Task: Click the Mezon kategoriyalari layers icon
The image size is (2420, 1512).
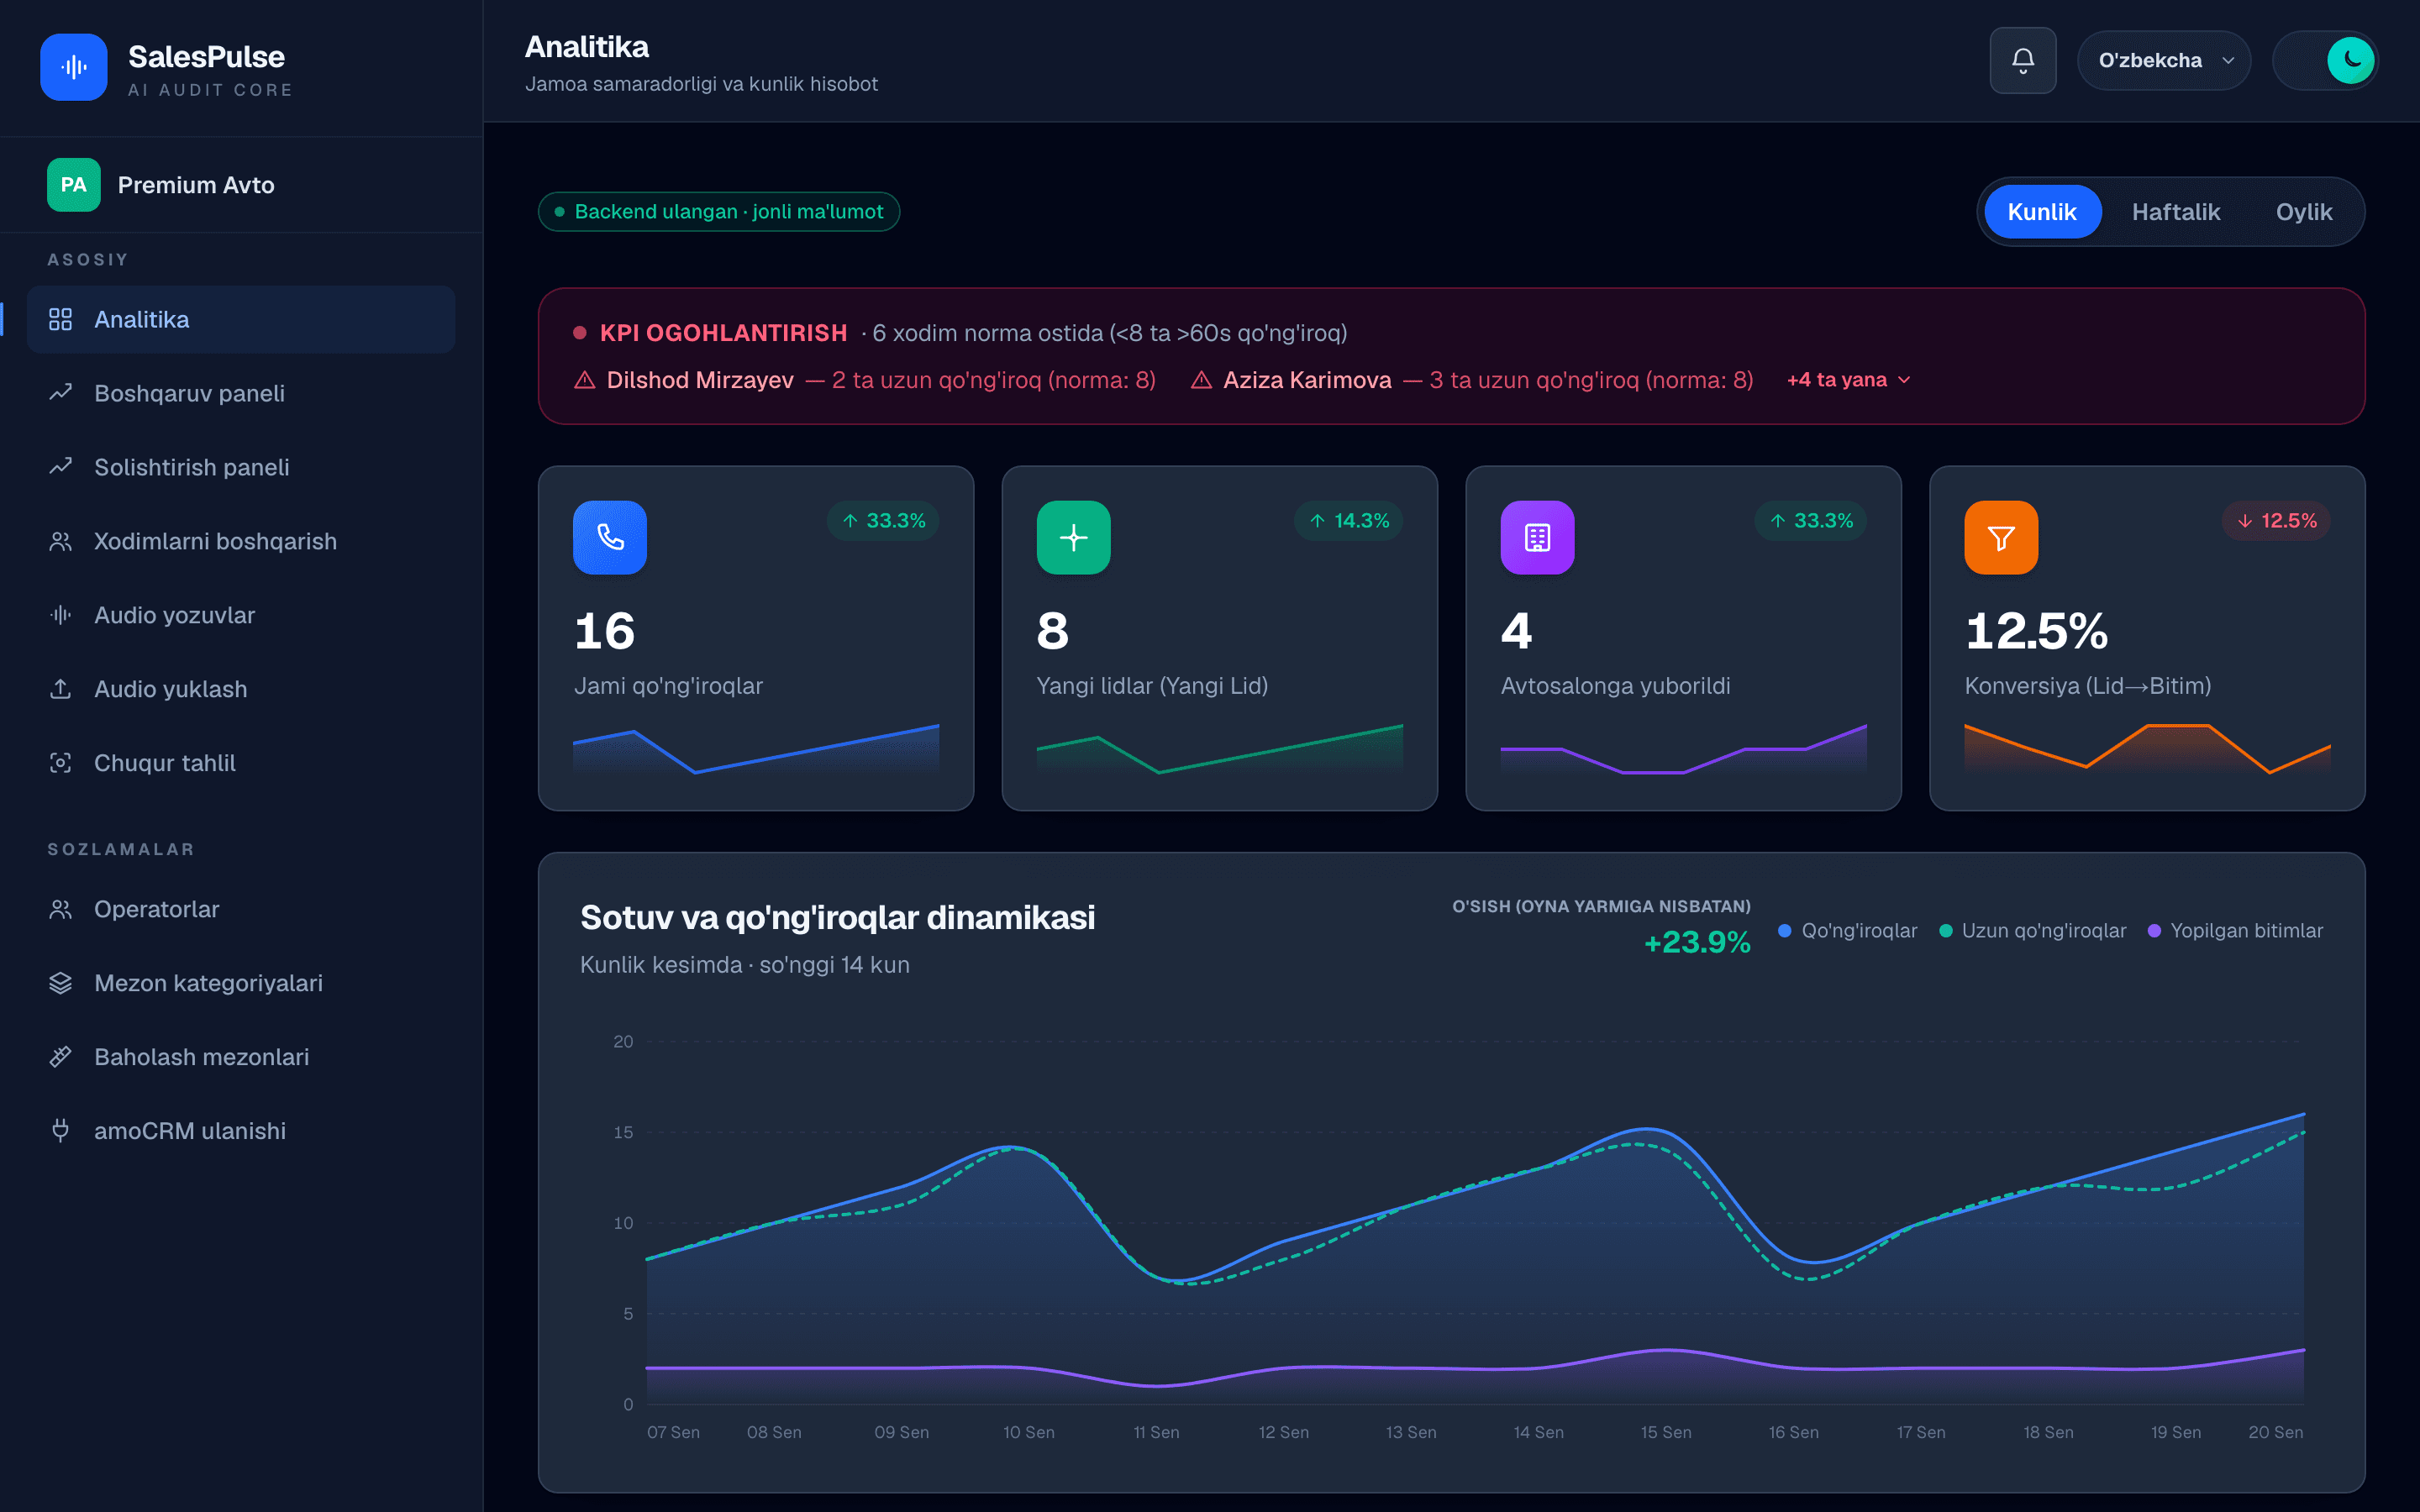Action: [x=60, y=983]
